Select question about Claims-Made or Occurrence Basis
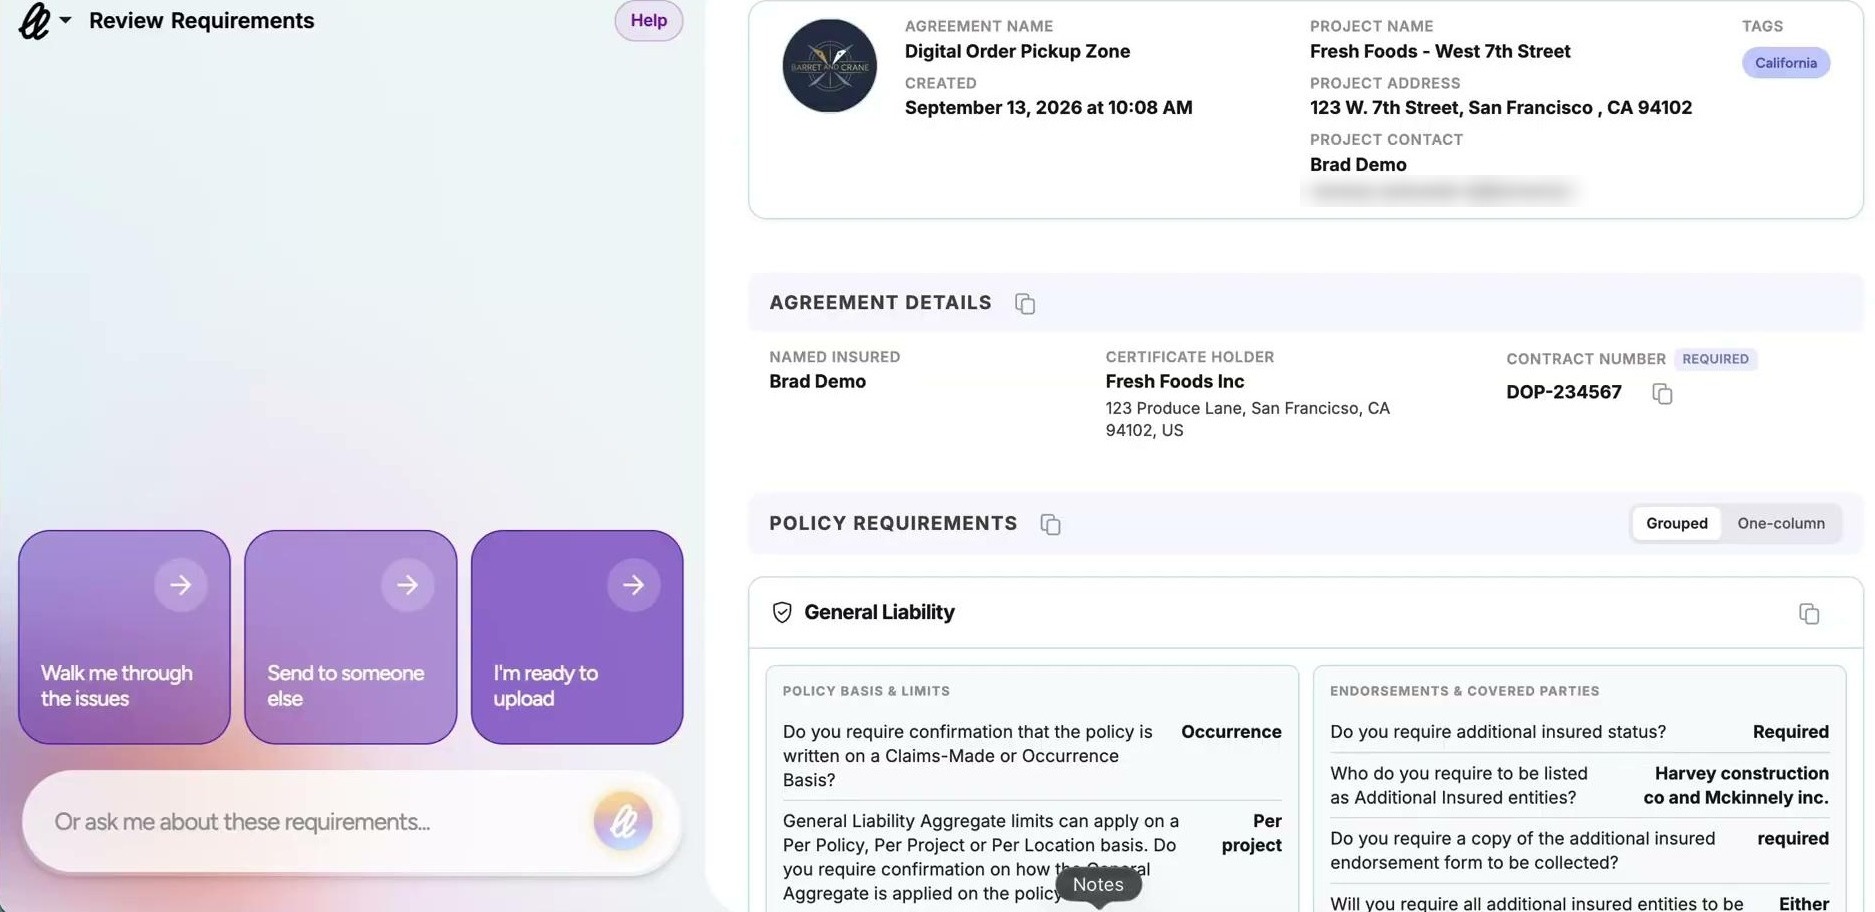1875x912 pixels. pos(967,756)
